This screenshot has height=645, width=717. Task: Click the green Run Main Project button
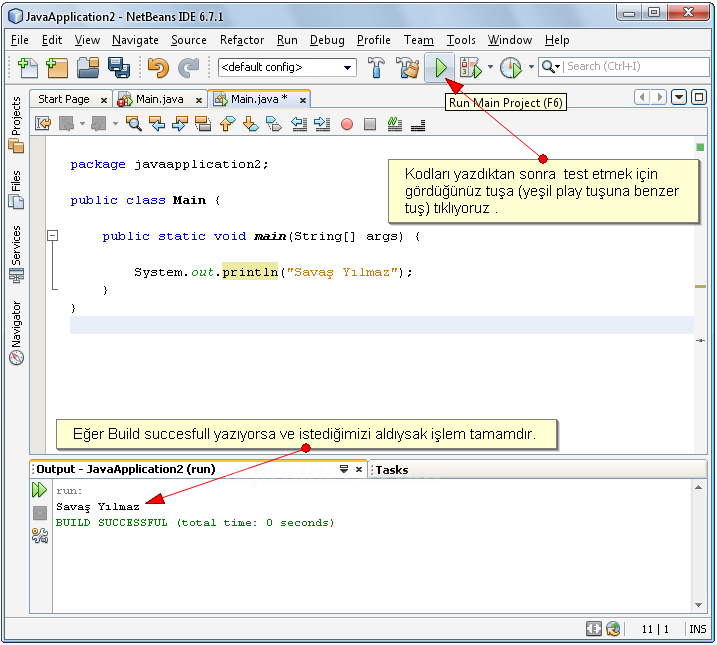tap(440, 68)
